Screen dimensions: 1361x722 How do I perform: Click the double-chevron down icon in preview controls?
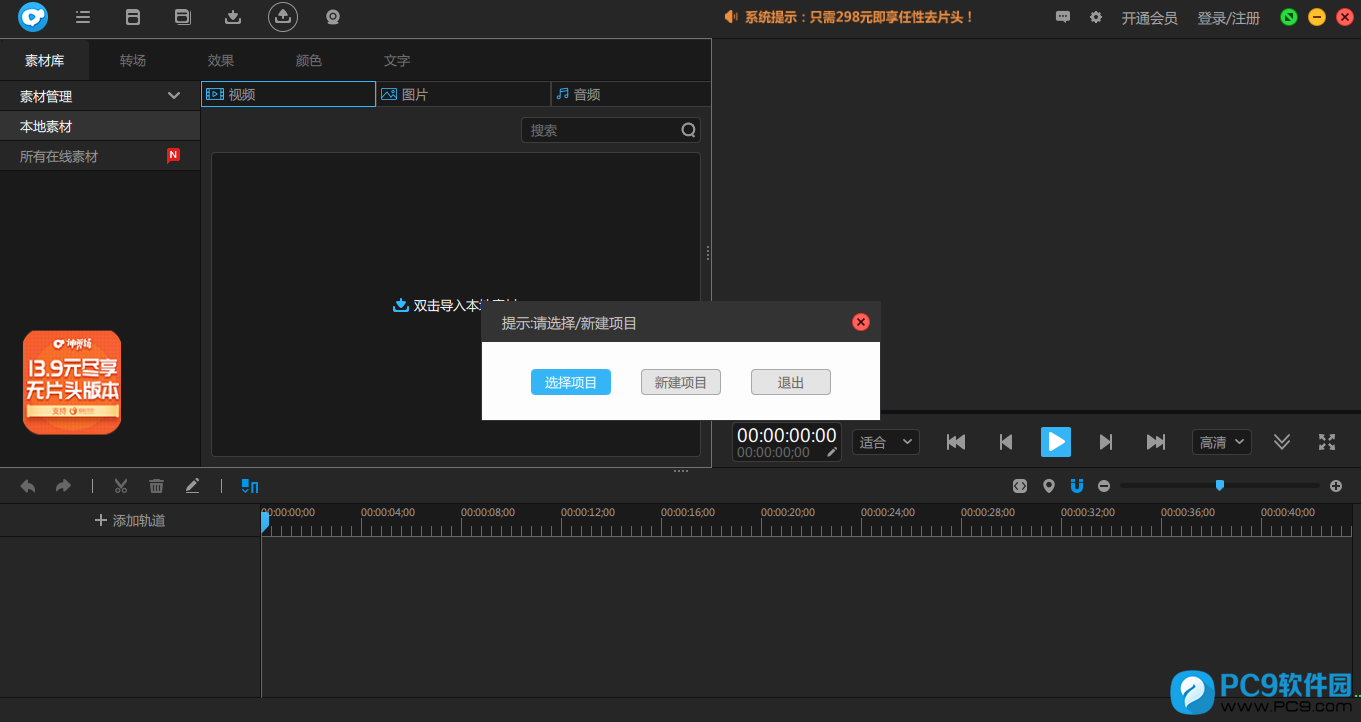click(1282, 442)
